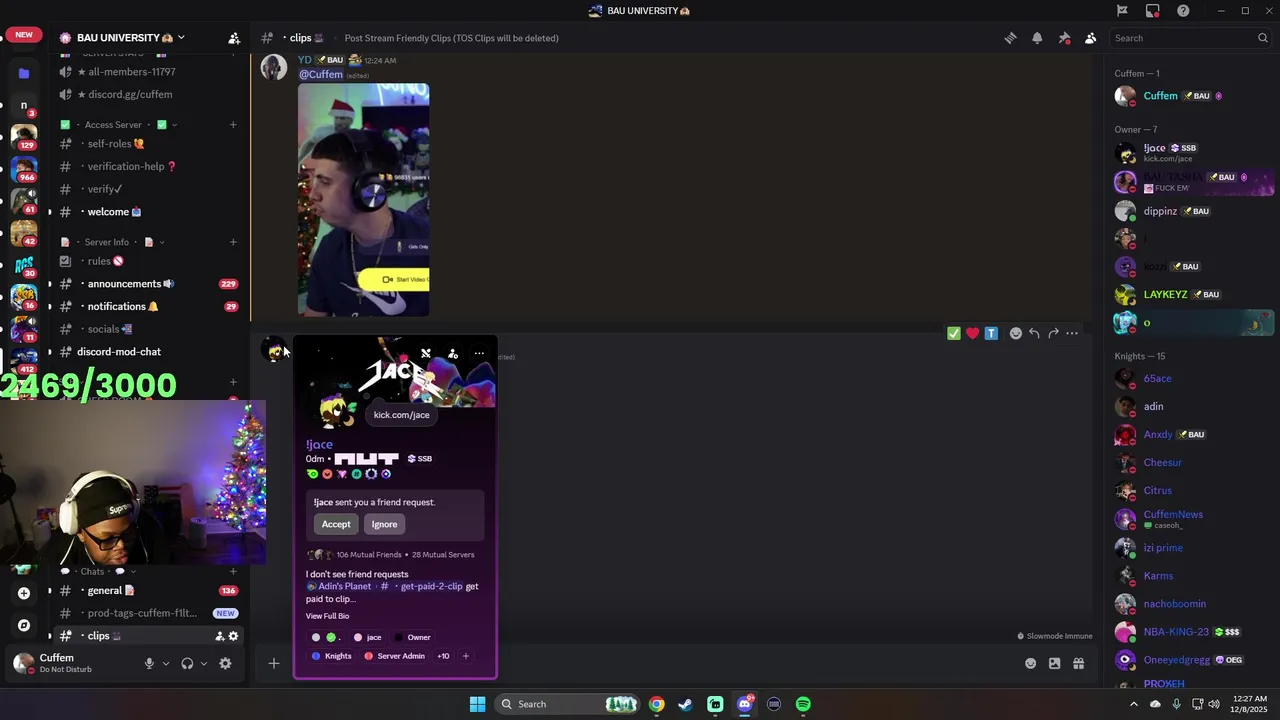Open server folder icon in server list
This screenshot has width=1280, height=720.
24,73
